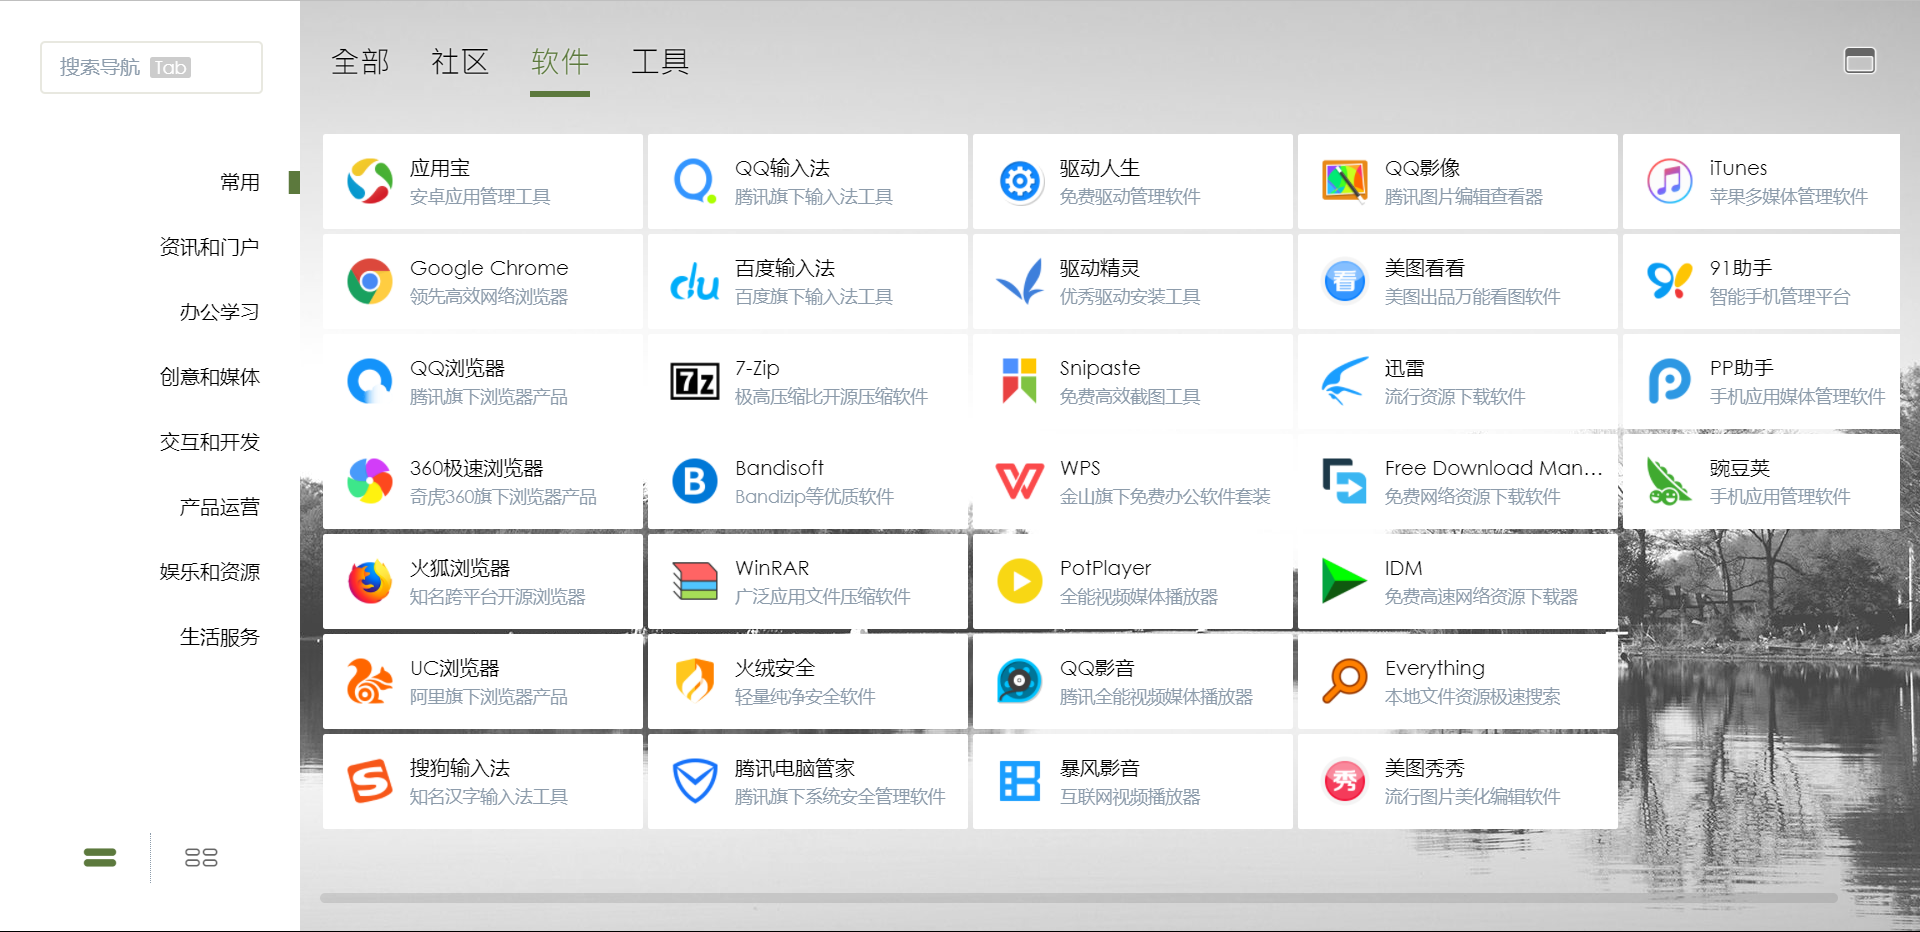The width and height of the screenshot is (1920, 932).
Task: Open 交互和开发 sidebar category
Action: 210,442
